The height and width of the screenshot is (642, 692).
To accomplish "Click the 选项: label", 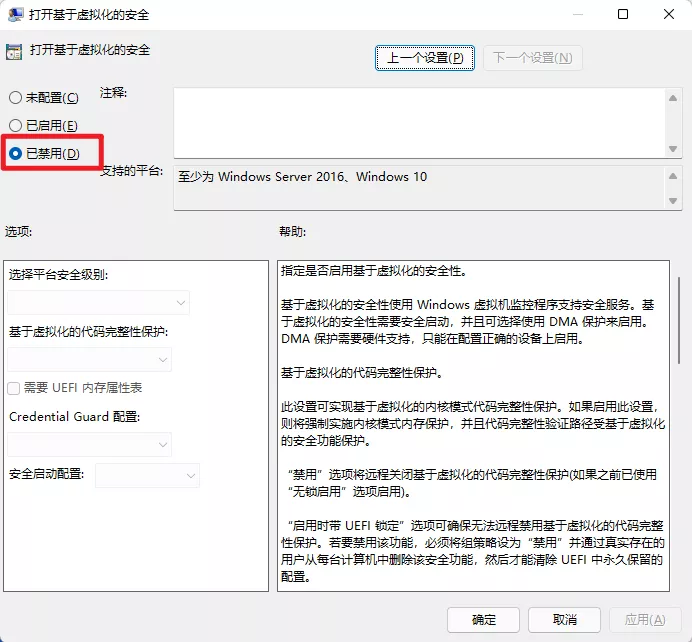I will pyautogui.click(x=19, y=232).
